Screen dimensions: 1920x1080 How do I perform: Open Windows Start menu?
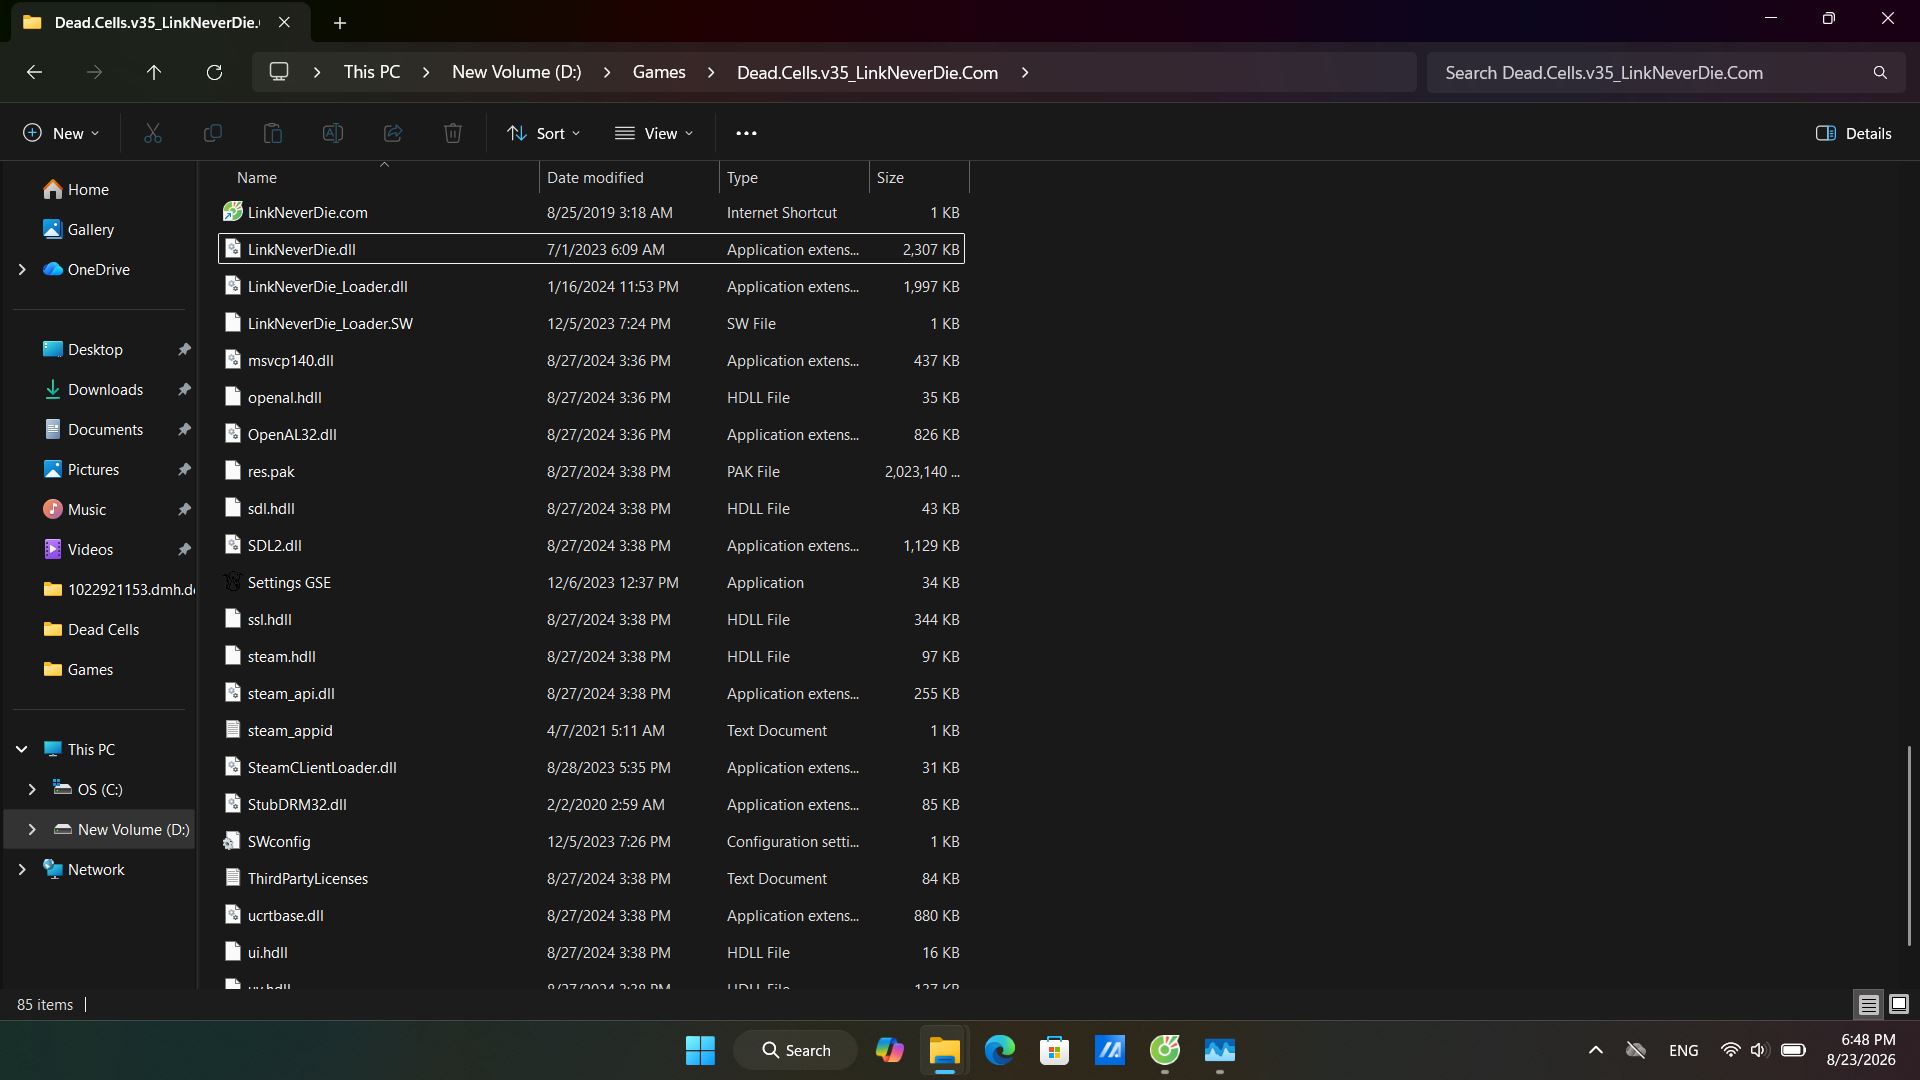(x=700, y=1050)
